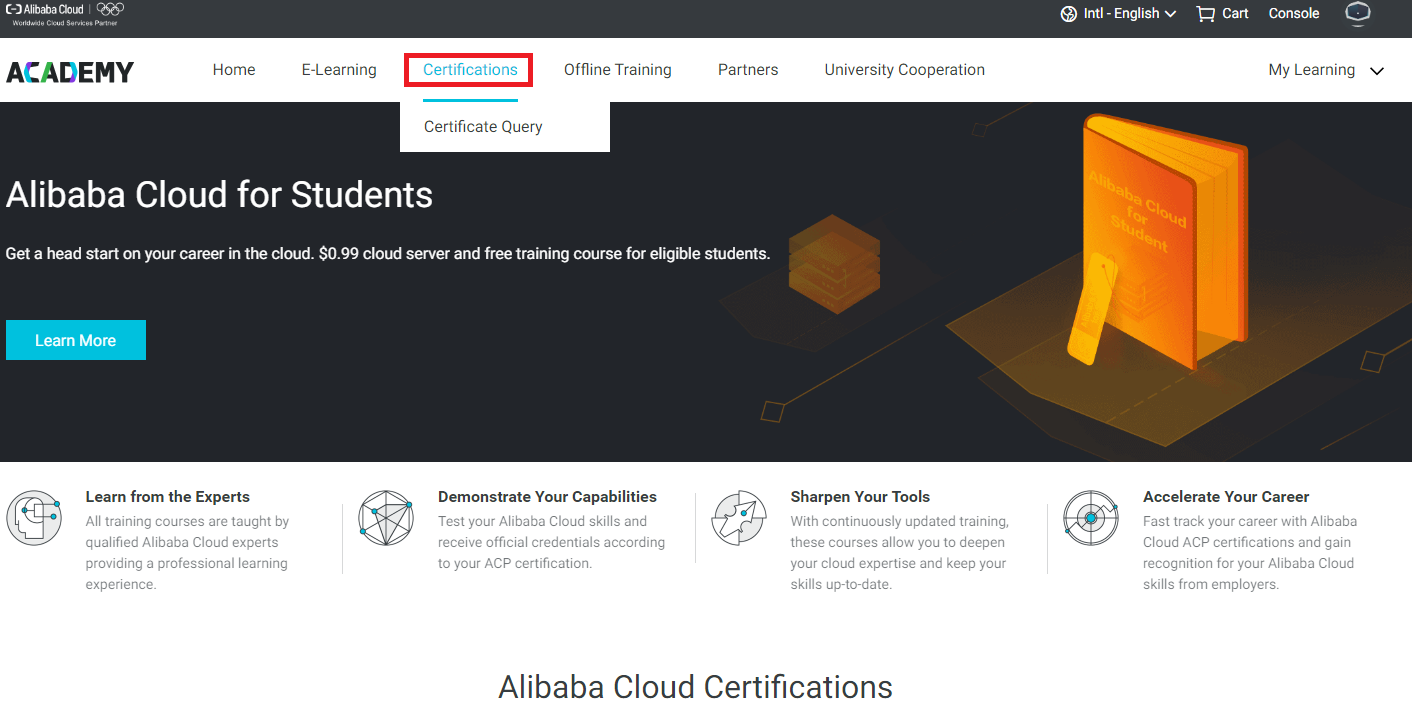Screen dimensions: 1412x712
Task: Click the globe language icon
Action: pos(1068,13)
